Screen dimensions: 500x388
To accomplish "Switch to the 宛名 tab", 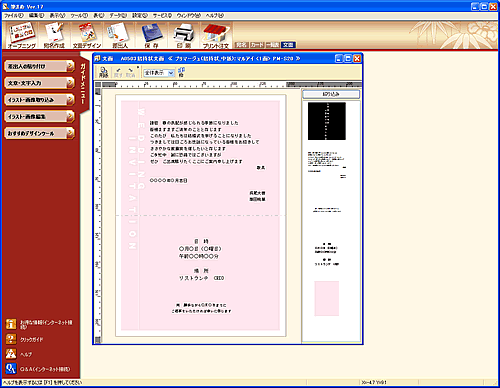I will (x=242, y=45).
